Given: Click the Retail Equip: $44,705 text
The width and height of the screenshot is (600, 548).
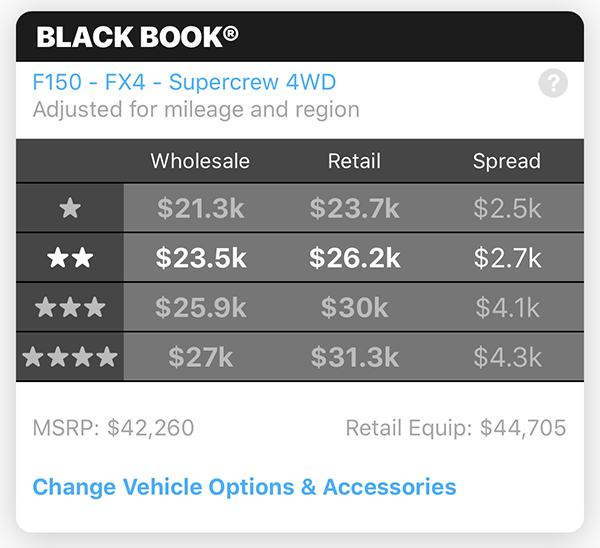Looking at the screenshot, I should point(456,429).
